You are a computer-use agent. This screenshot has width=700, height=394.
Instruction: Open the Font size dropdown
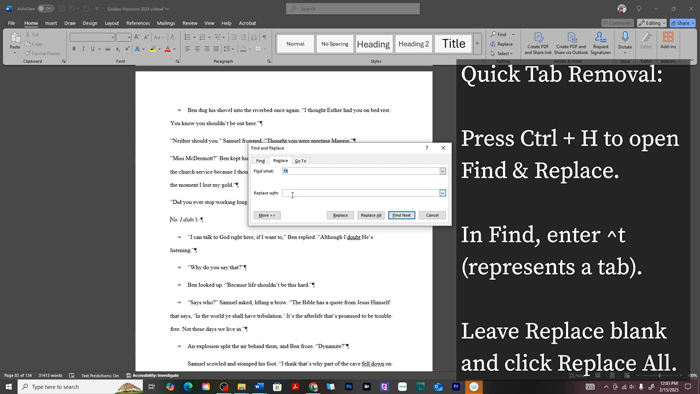129,37
